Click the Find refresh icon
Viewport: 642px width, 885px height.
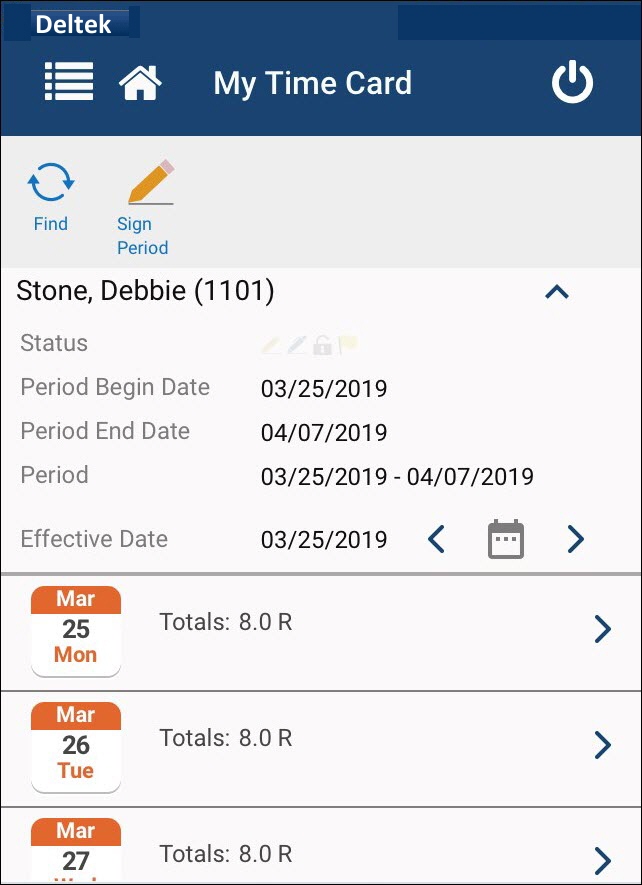pos(50,184)
